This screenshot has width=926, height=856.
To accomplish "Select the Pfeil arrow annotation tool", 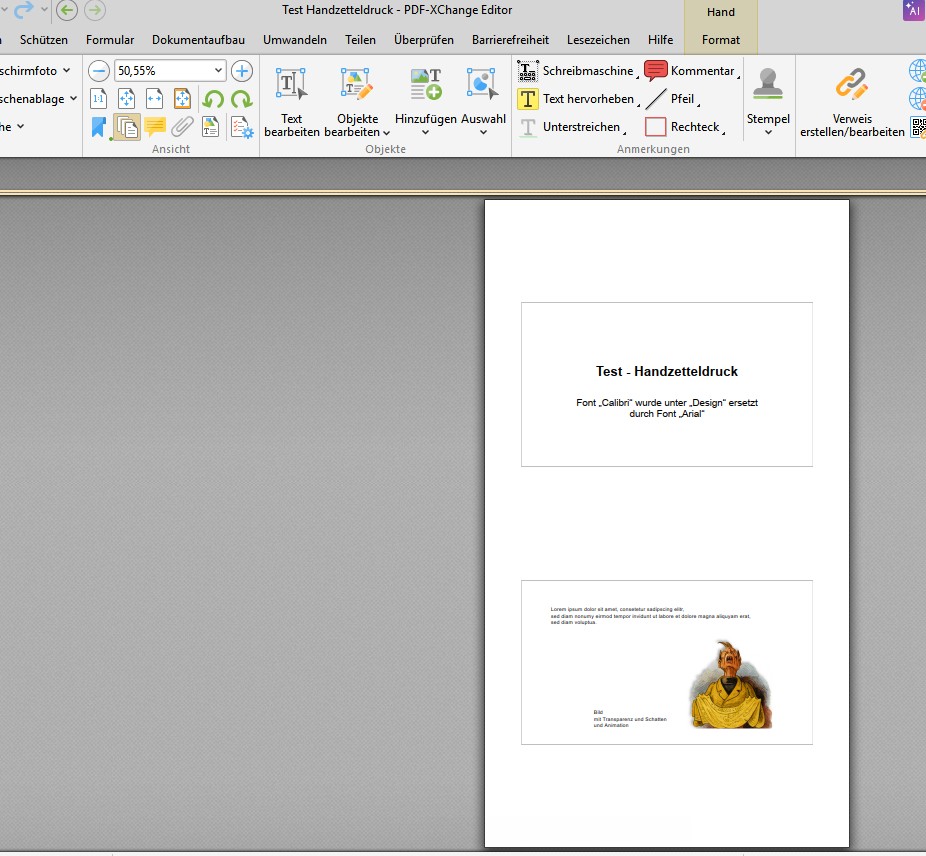I will point(672,99).
